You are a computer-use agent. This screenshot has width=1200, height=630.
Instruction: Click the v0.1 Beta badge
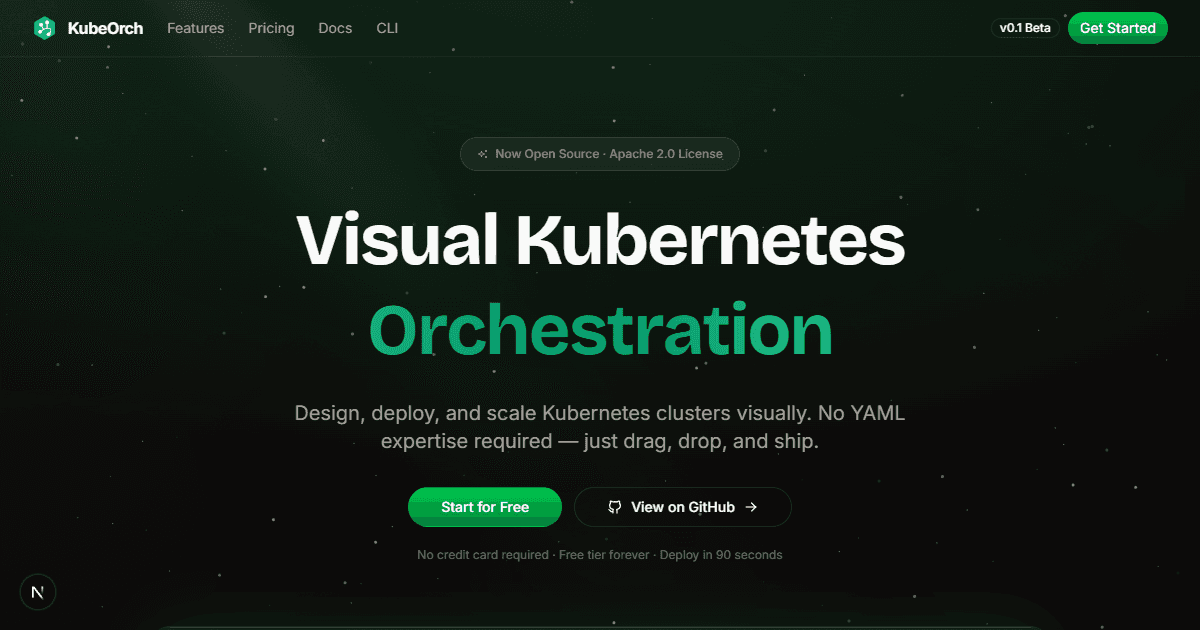point(1025,28)
